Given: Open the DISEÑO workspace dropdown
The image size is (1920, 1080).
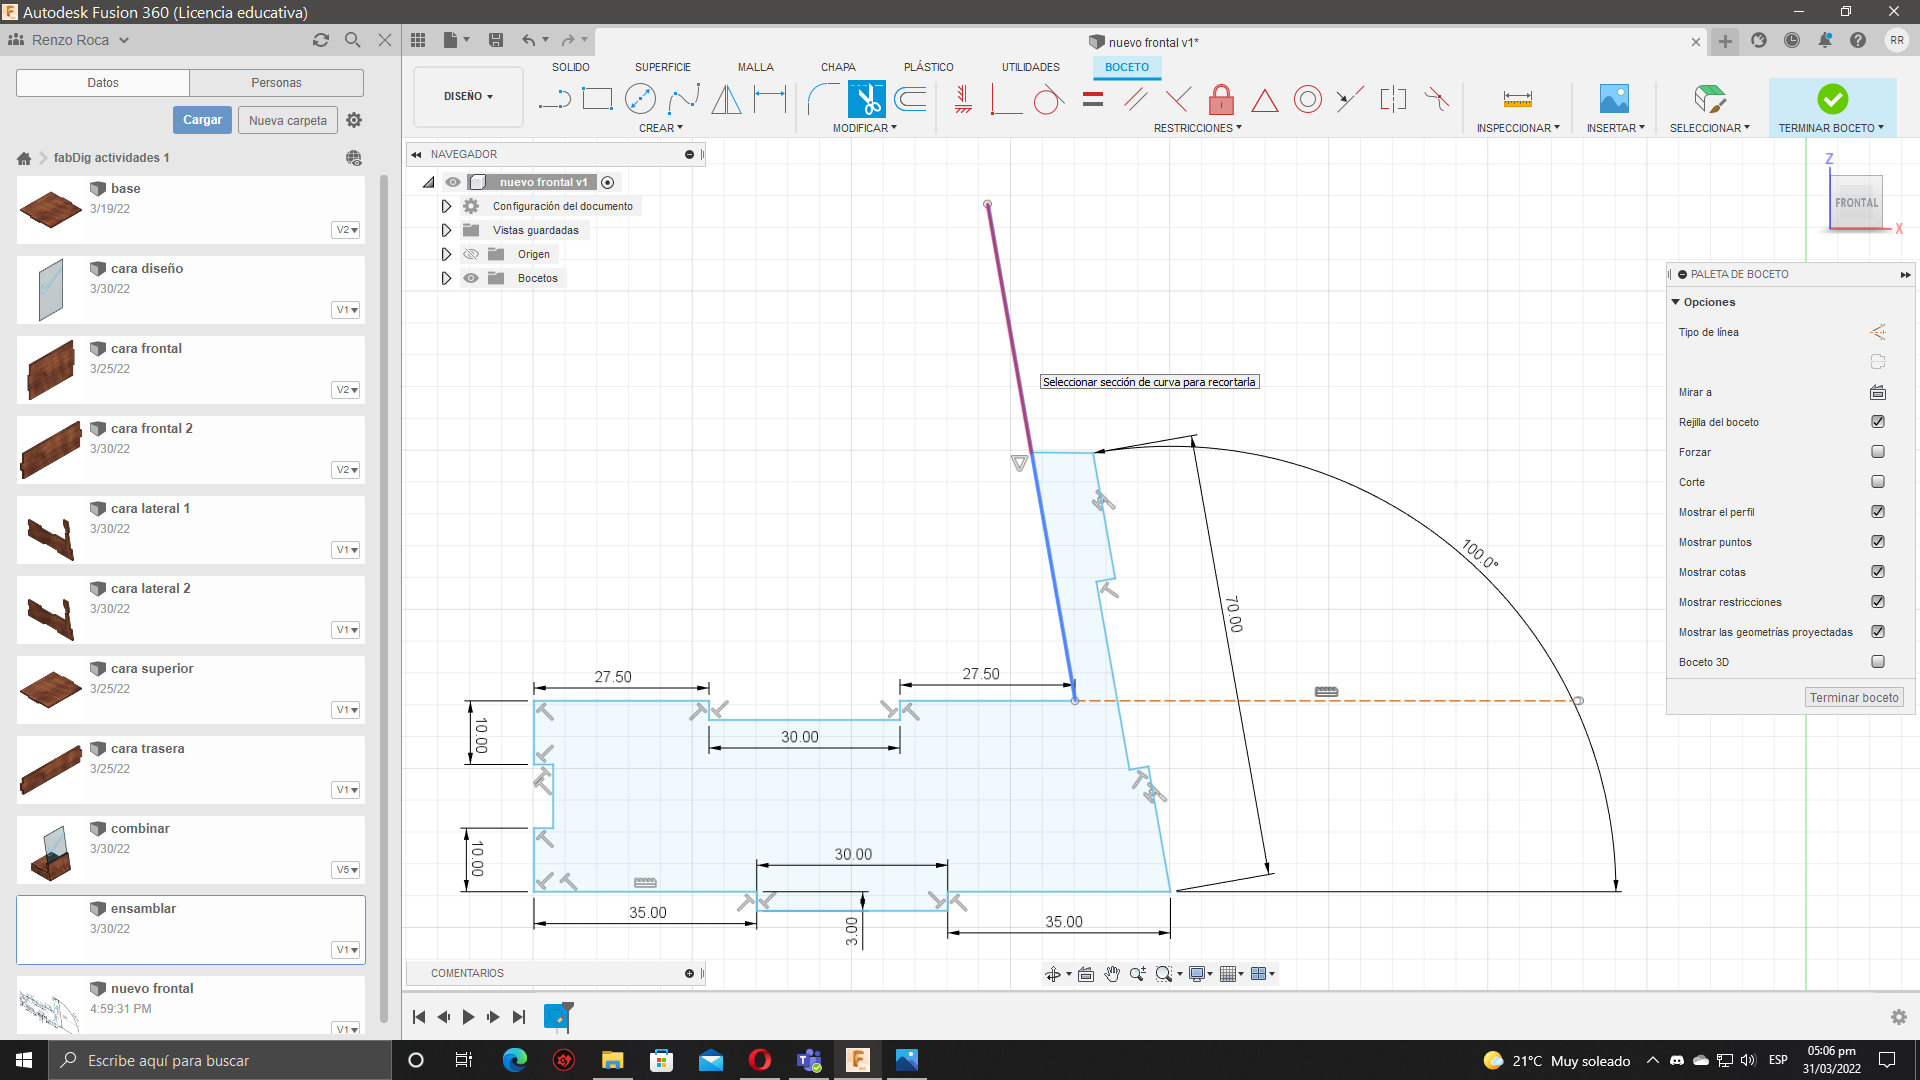Looking at the screenshot, I should (x=468, y=97).
